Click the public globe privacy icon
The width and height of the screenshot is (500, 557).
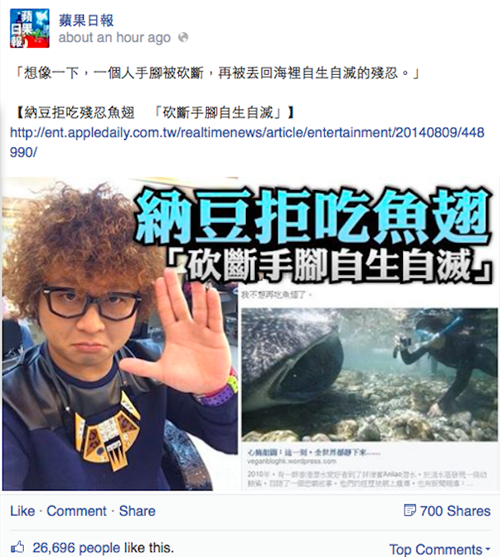183,37
